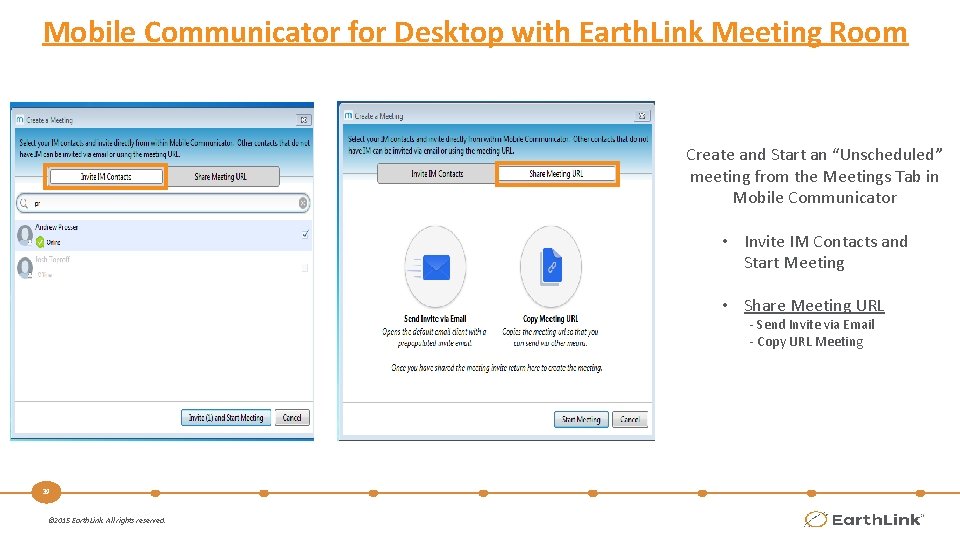Close the left Create a Meeting window
The height and width of the screenshot is (540, 960).
304,120
